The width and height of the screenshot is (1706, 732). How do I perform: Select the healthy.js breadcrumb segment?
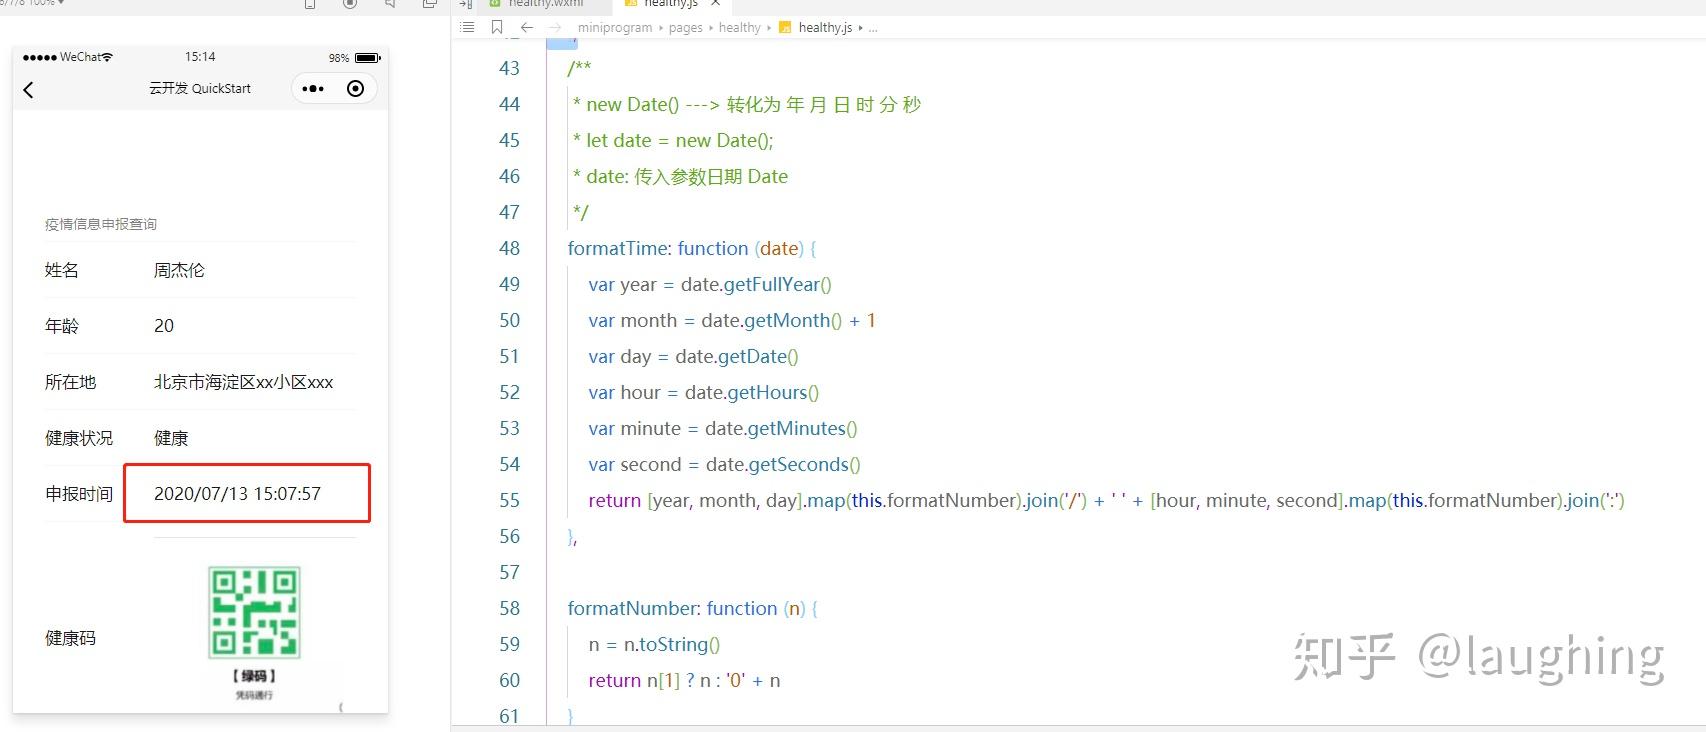[825, 28]
